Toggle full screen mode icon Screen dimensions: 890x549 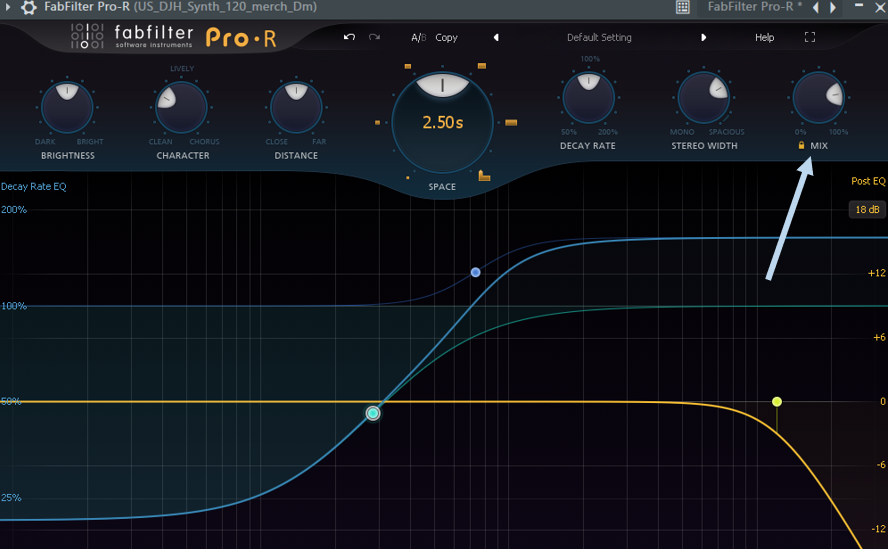point(810,37)
